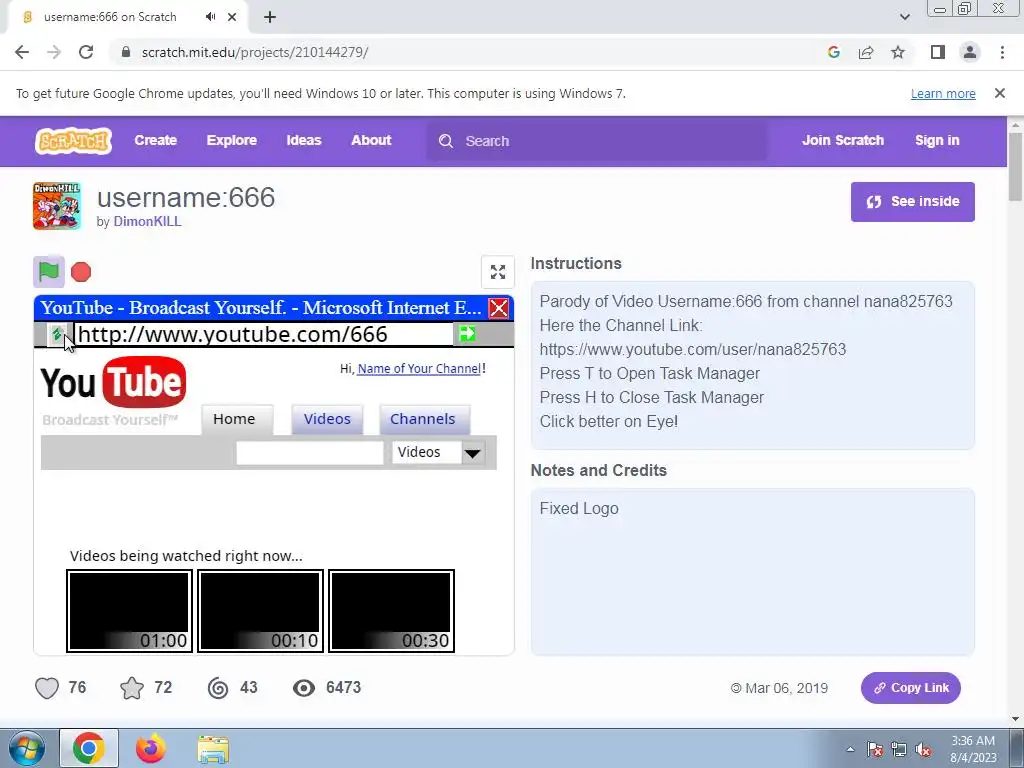
Task: Open the 00:30 video thumbnail
Action: coord(391,611)
